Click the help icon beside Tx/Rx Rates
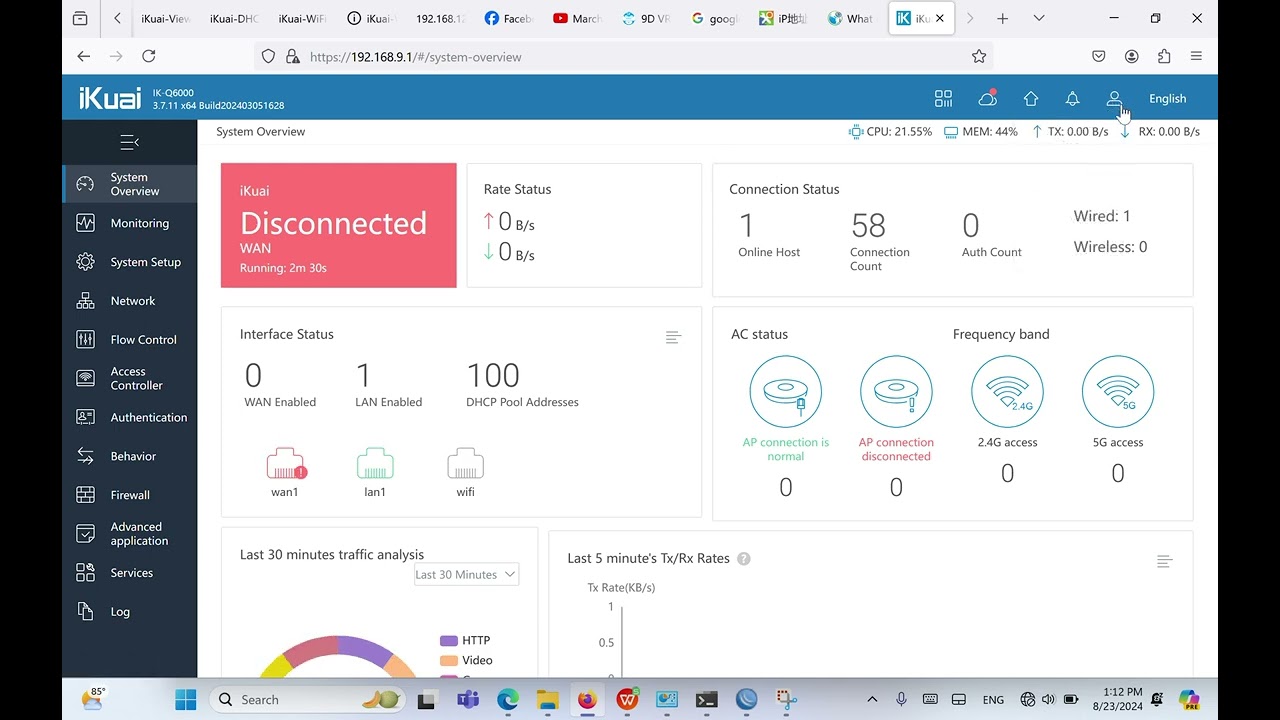 pyautogui.click(x=744, y=559)
